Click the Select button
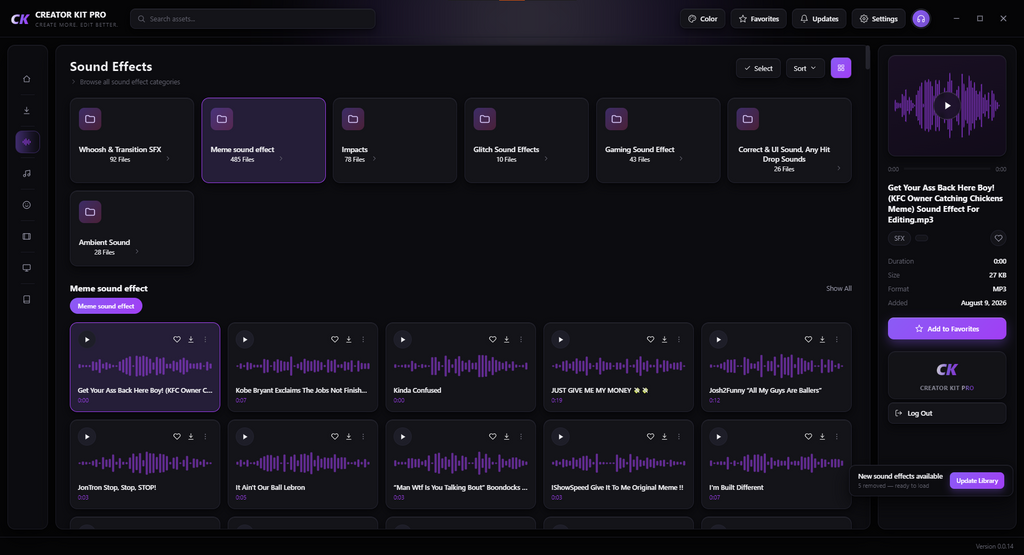This screenshot has width=1024, height=555. (758, 68)
